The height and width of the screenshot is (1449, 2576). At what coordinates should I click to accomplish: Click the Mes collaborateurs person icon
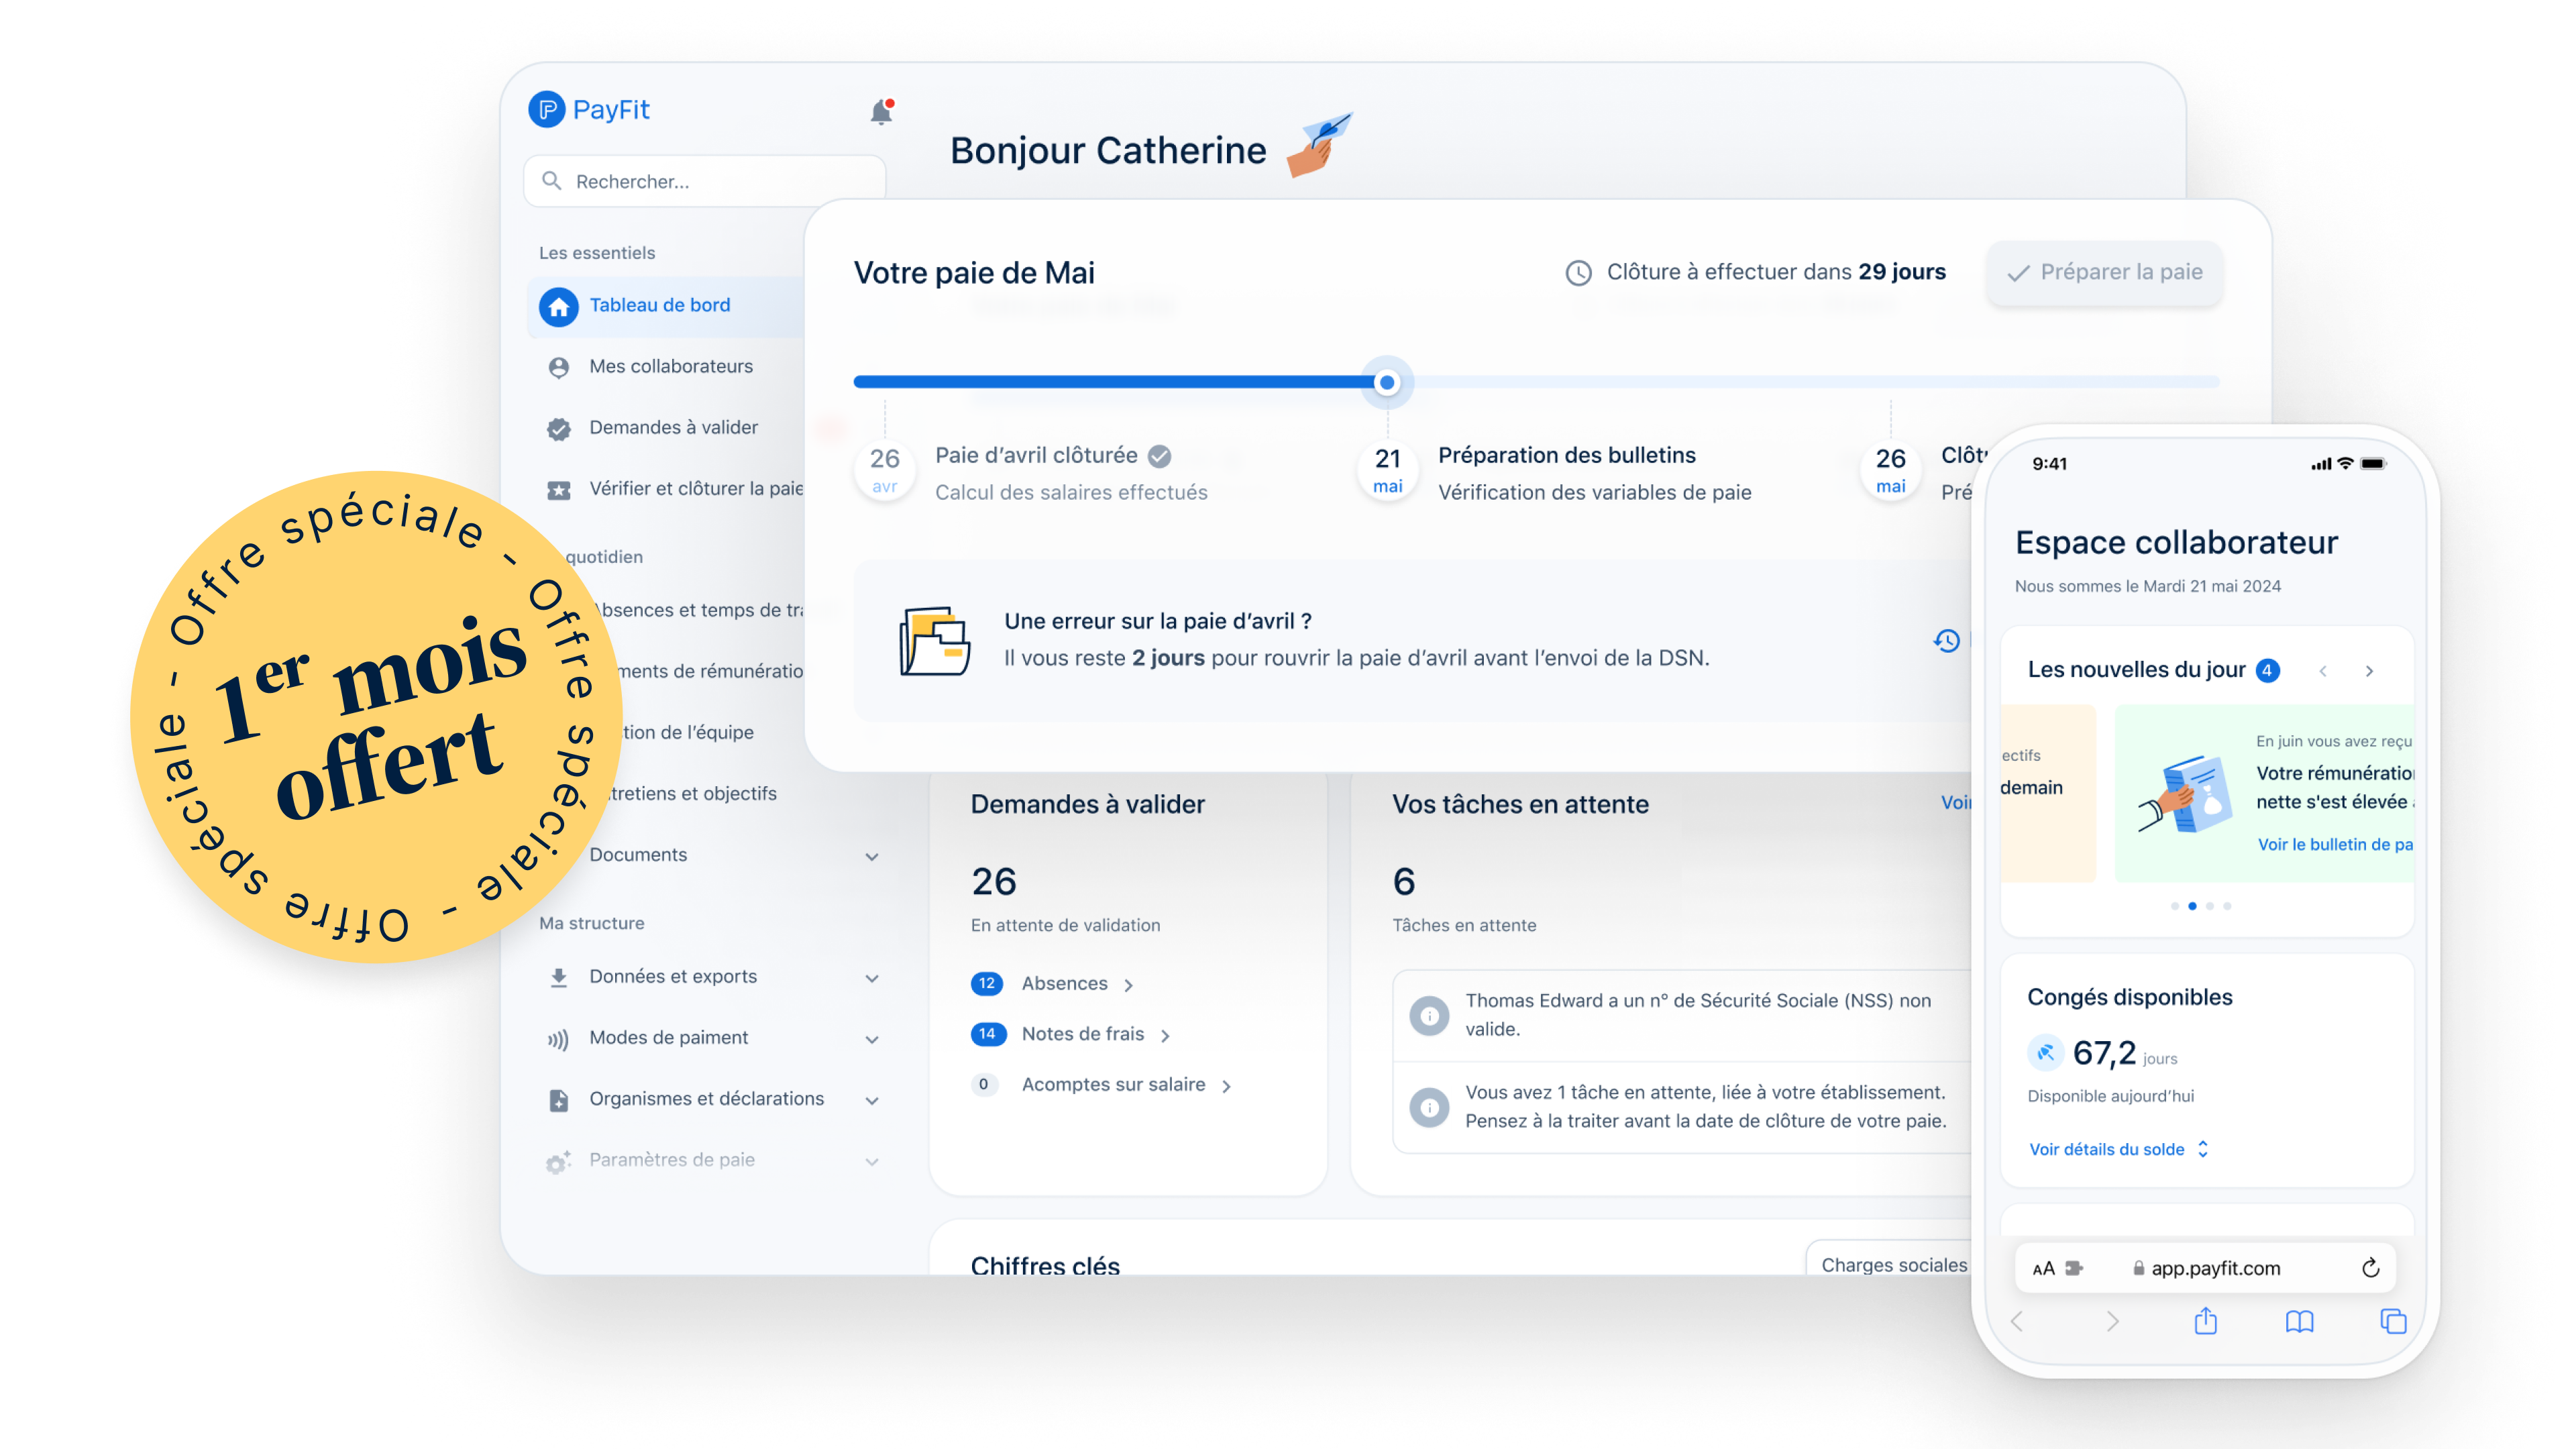559,367
